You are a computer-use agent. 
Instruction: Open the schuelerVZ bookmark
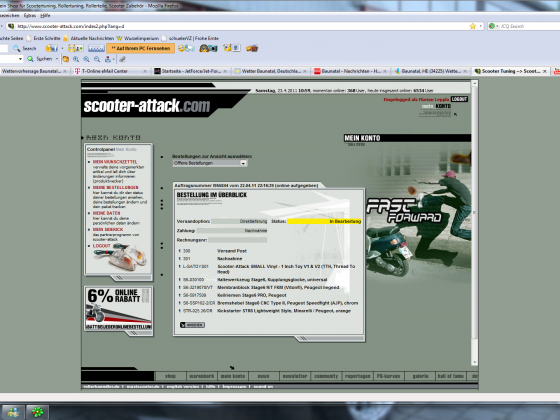click(x=190, y=38)
